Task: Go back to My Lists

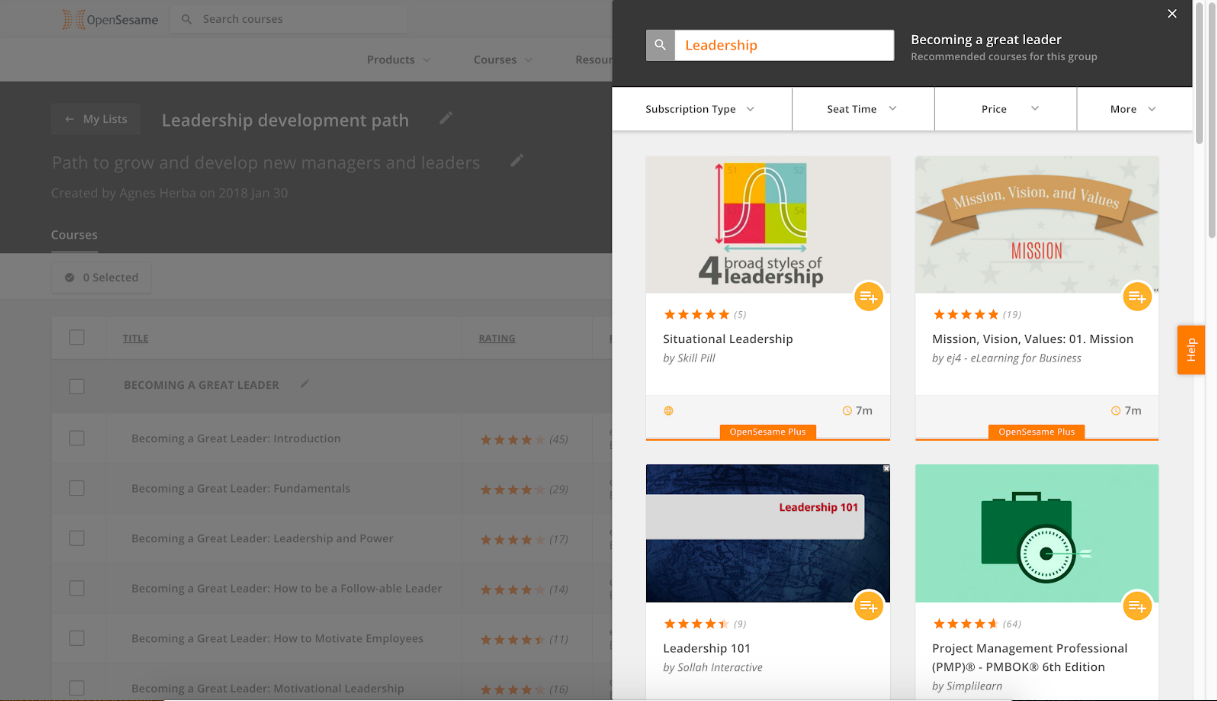Action: (x=96, y=119)
